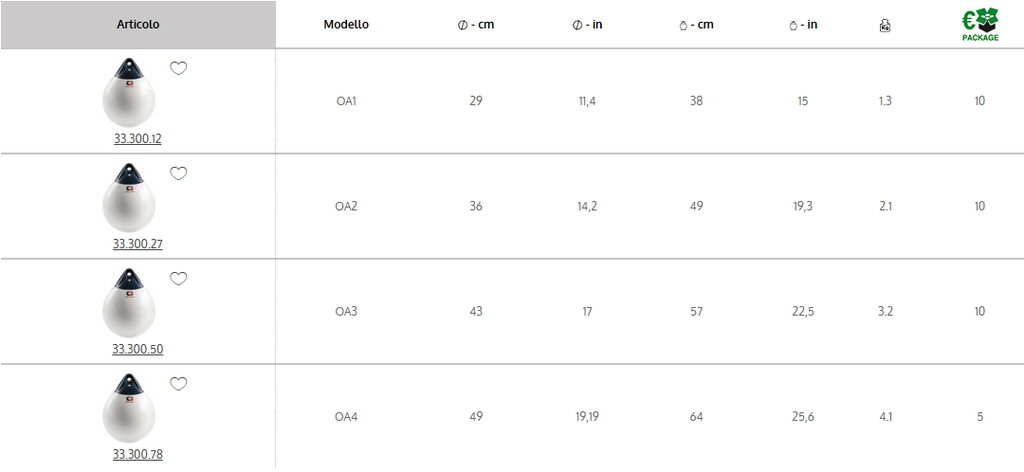This screenshot has height=472, width=1024.
Task: Open article link 33.300.78
Action: point(137,454)
